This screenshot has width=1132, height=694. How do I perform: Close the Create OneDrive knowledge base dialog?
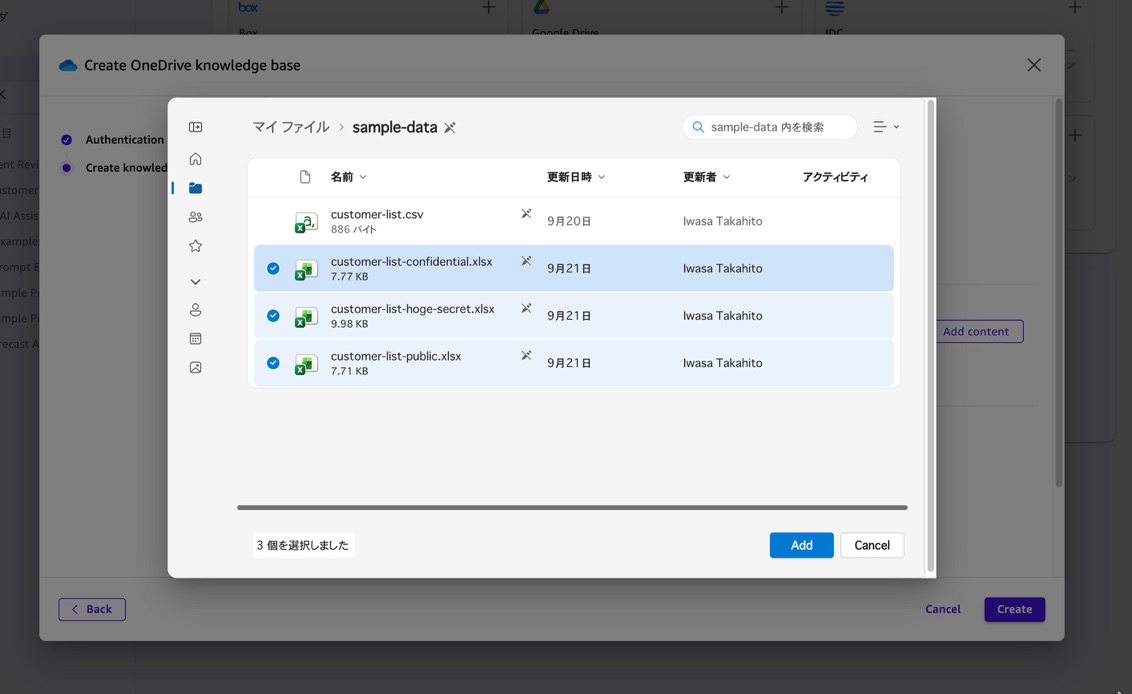(x=1034, y=65)
